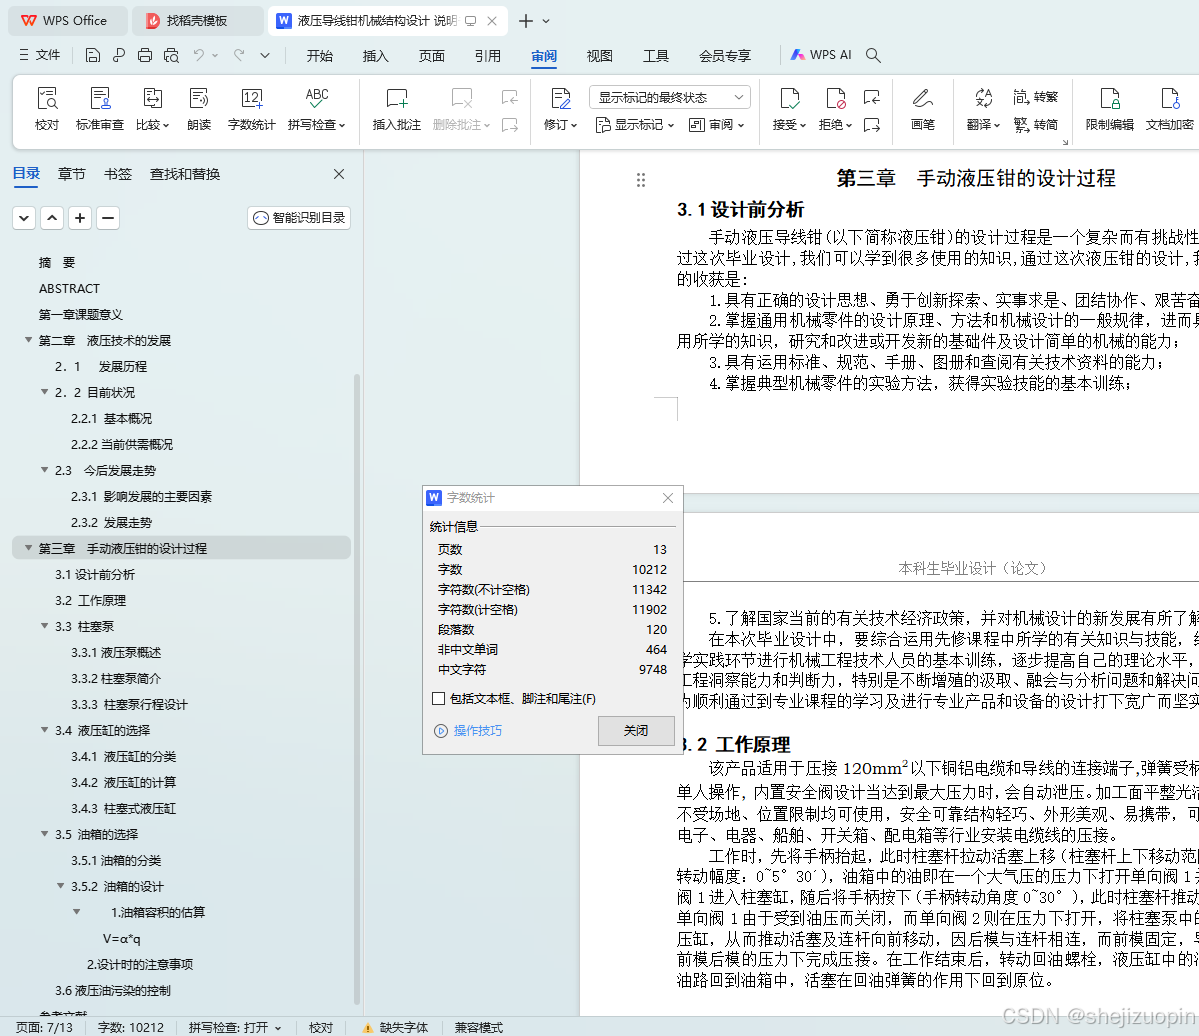Convert text with 转繁

pos(1035,97)
